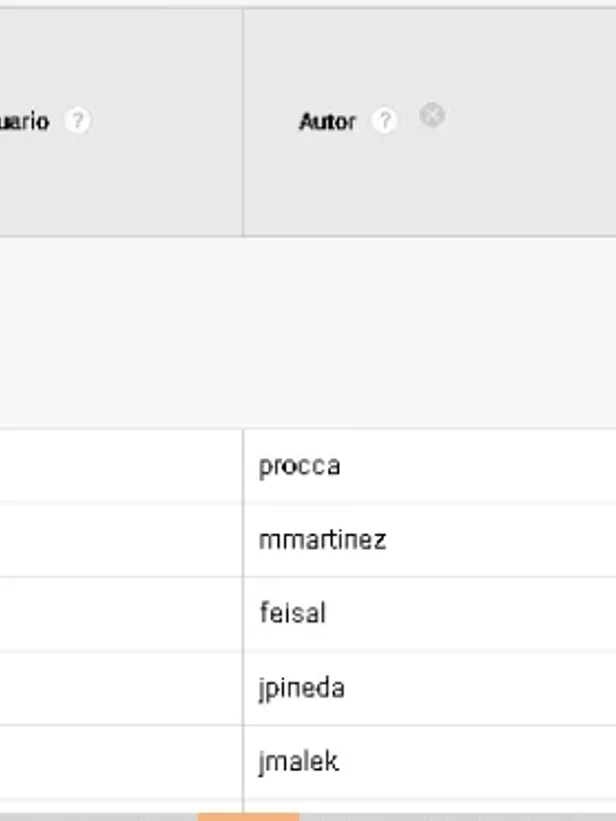Select the mmartinez author cell
Screen dimensions: 616x821
pyautogui.click(x=322, y=540)
